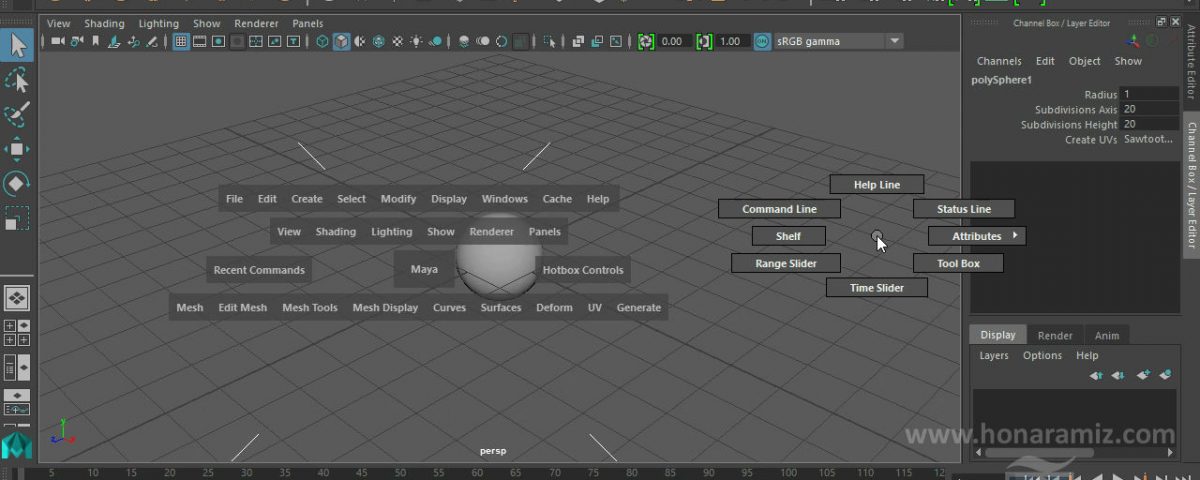
Task: Toggle use all lights icon
Action: tap(415, 41)
